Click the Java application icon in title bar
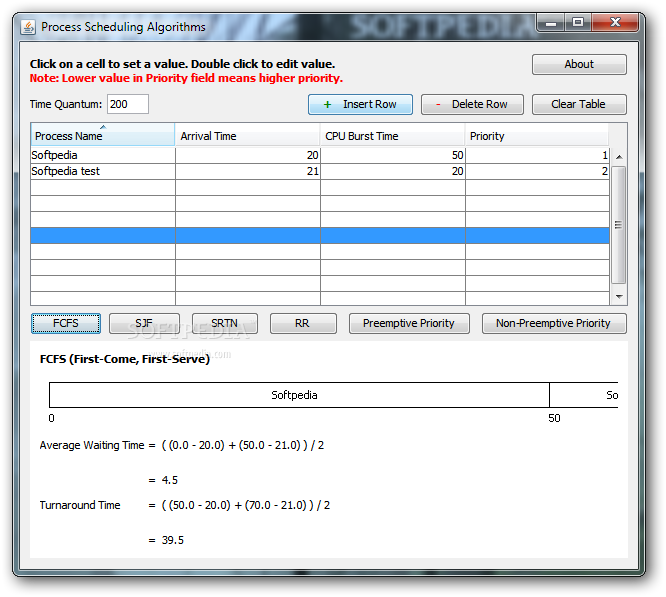The width and height of the screenshot is (666, 597). (28, 27)
